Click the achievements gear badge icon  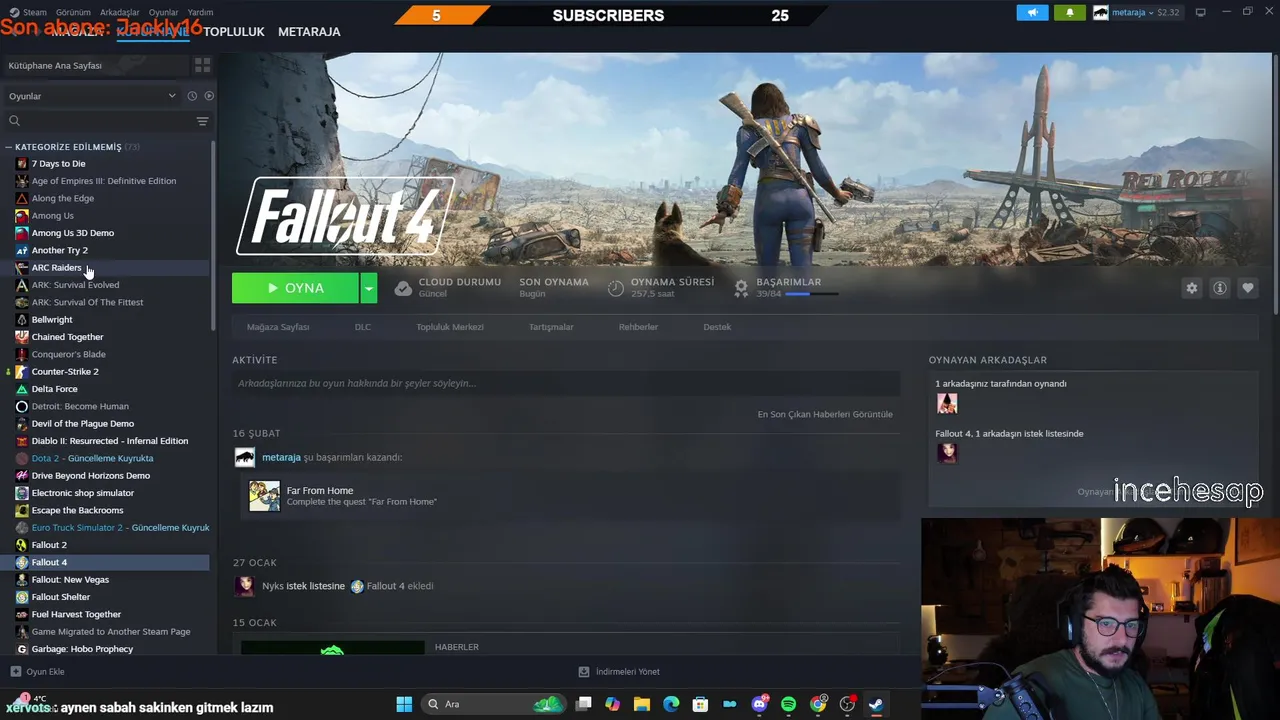point(741,288)
